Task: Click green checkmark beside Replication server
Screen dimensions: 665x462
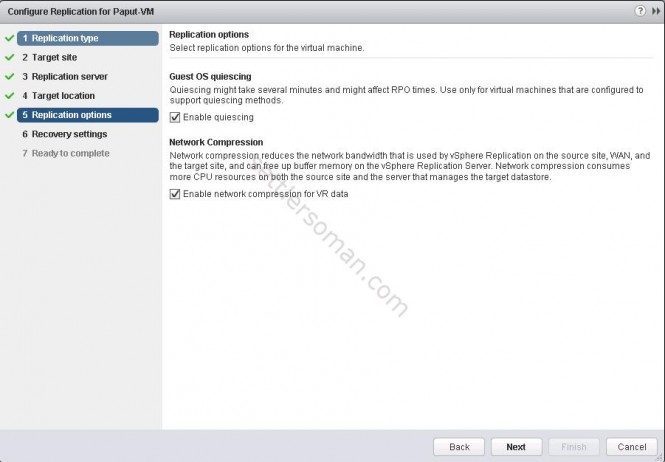Action: (9, 76)
